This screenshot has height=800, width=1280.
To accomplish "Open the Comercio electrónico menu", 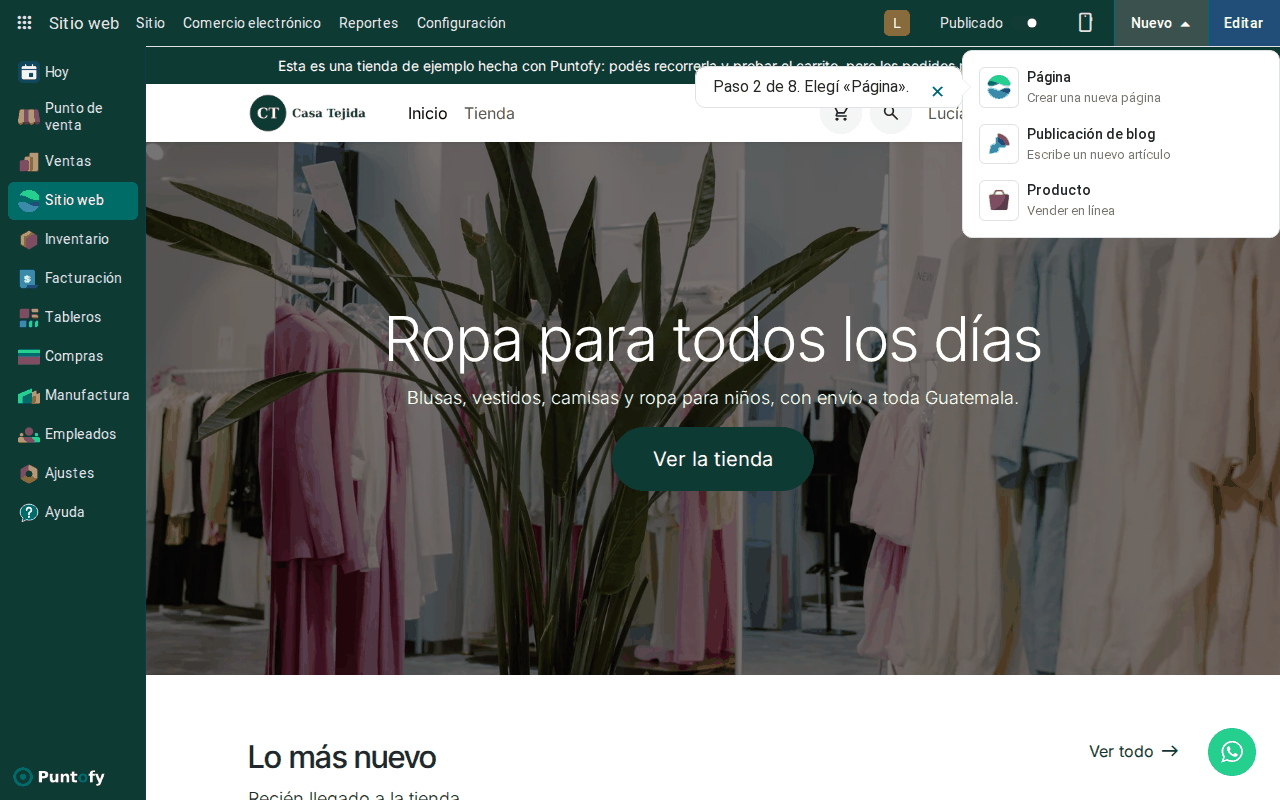I will [252, 23].
